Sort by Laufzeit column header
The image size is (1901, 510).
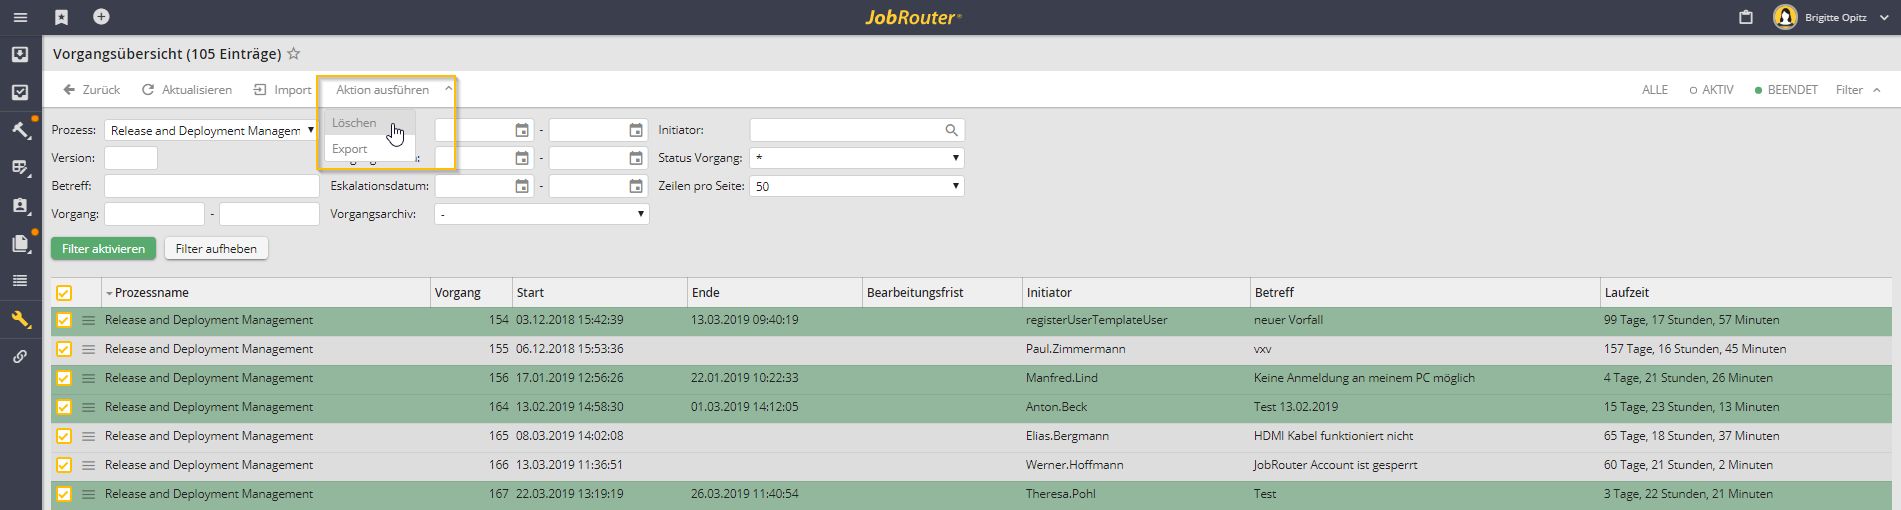(1627, 293)
